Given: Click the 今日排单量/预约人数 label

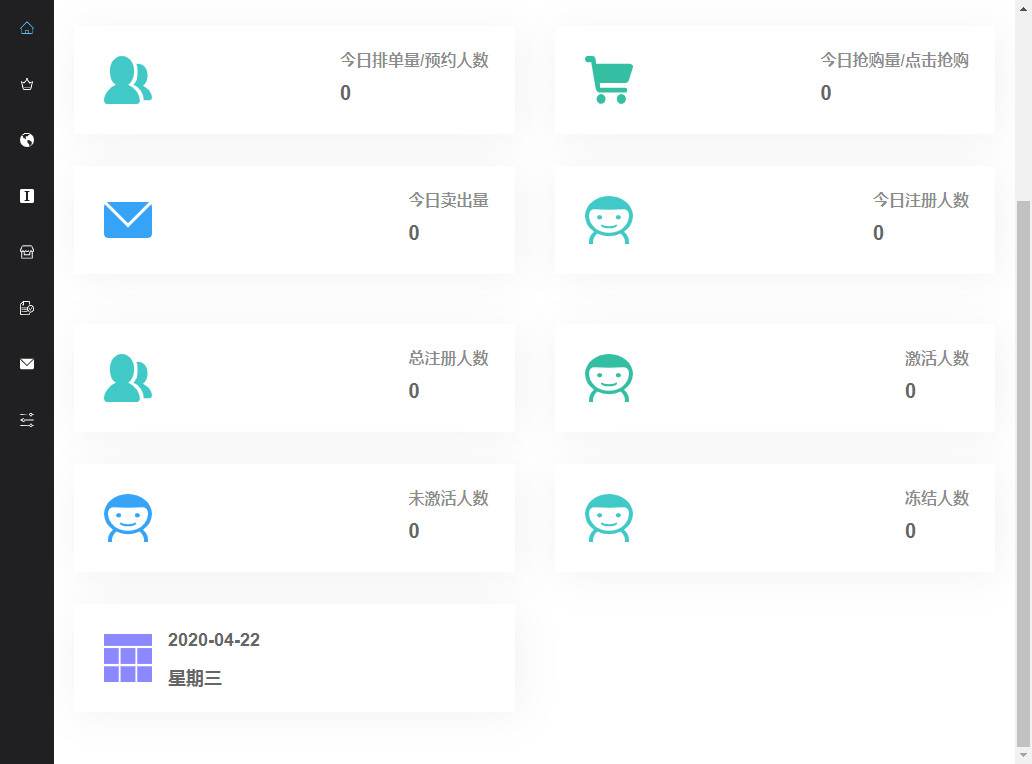Looking at the screenshot, I should click(x=414, y=60).
